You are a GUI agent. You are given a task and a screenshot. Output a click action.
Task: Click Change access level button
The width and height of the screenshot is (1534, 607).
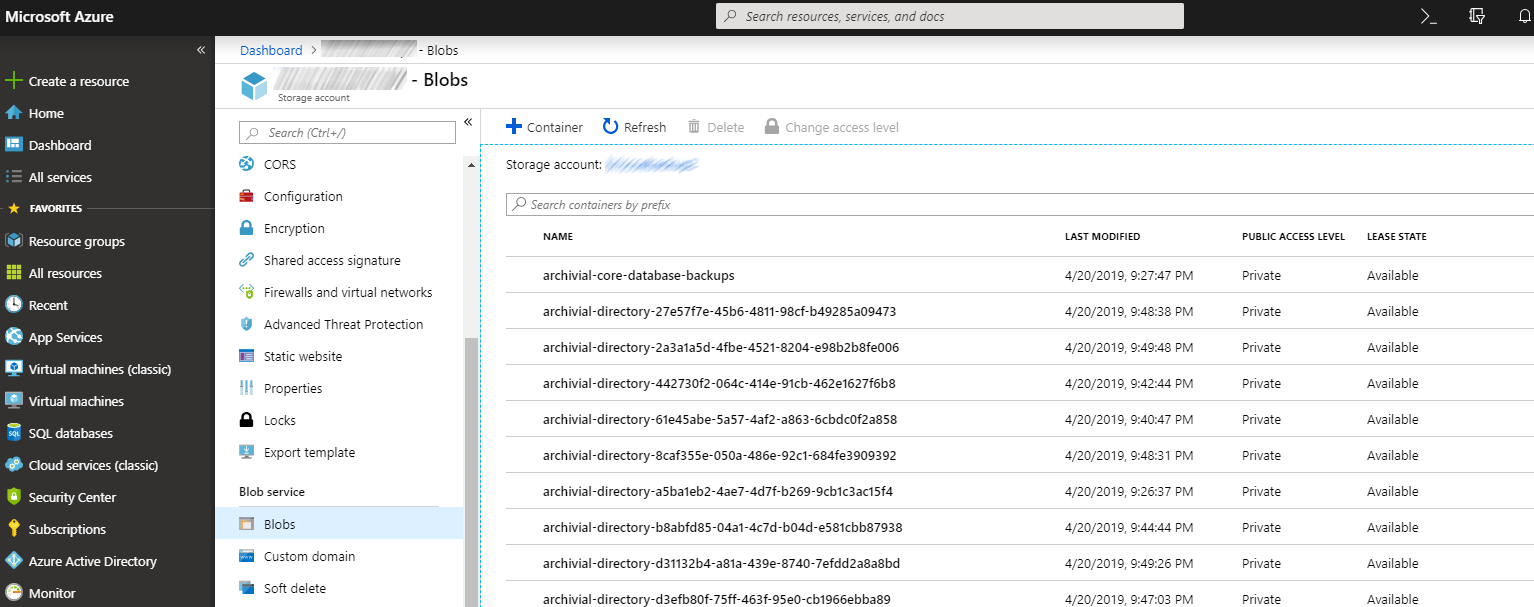831,127
